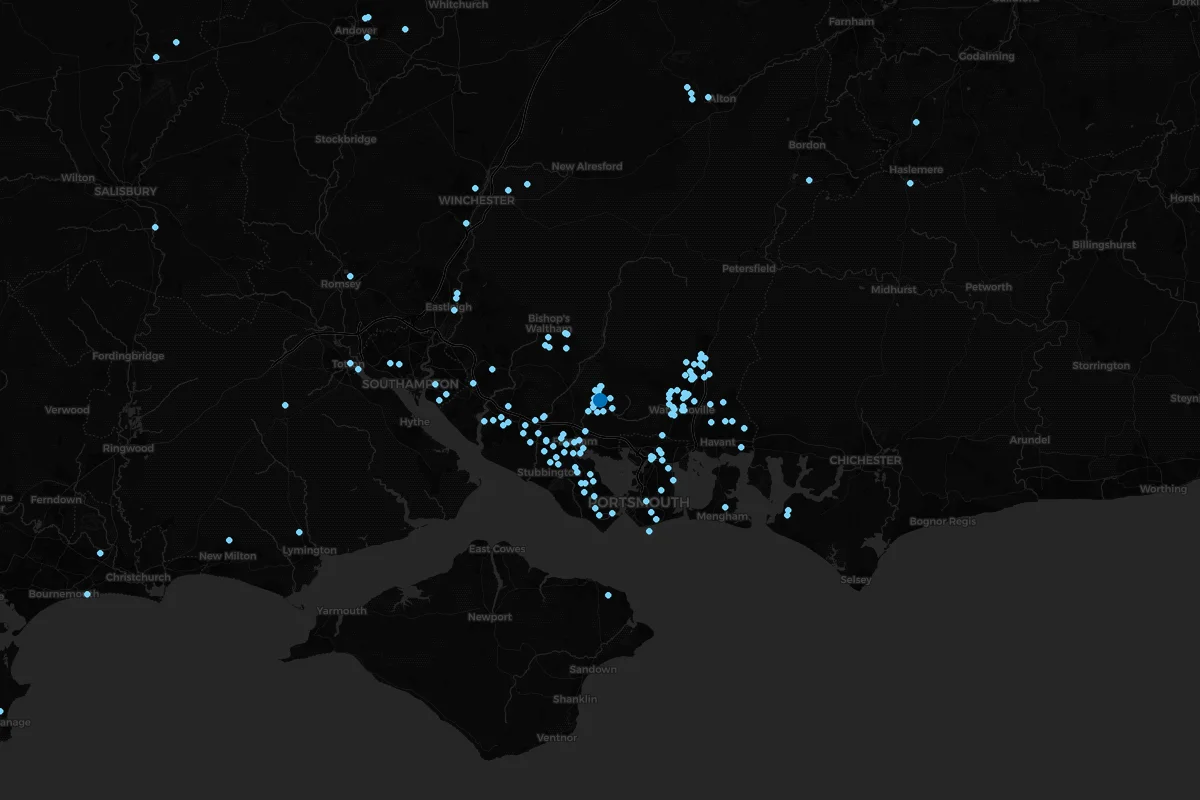The height and width of the screenshot is (800, 1200).
Task: Select the large dark-blue highlighted data point
Action: tap(599, 400)
